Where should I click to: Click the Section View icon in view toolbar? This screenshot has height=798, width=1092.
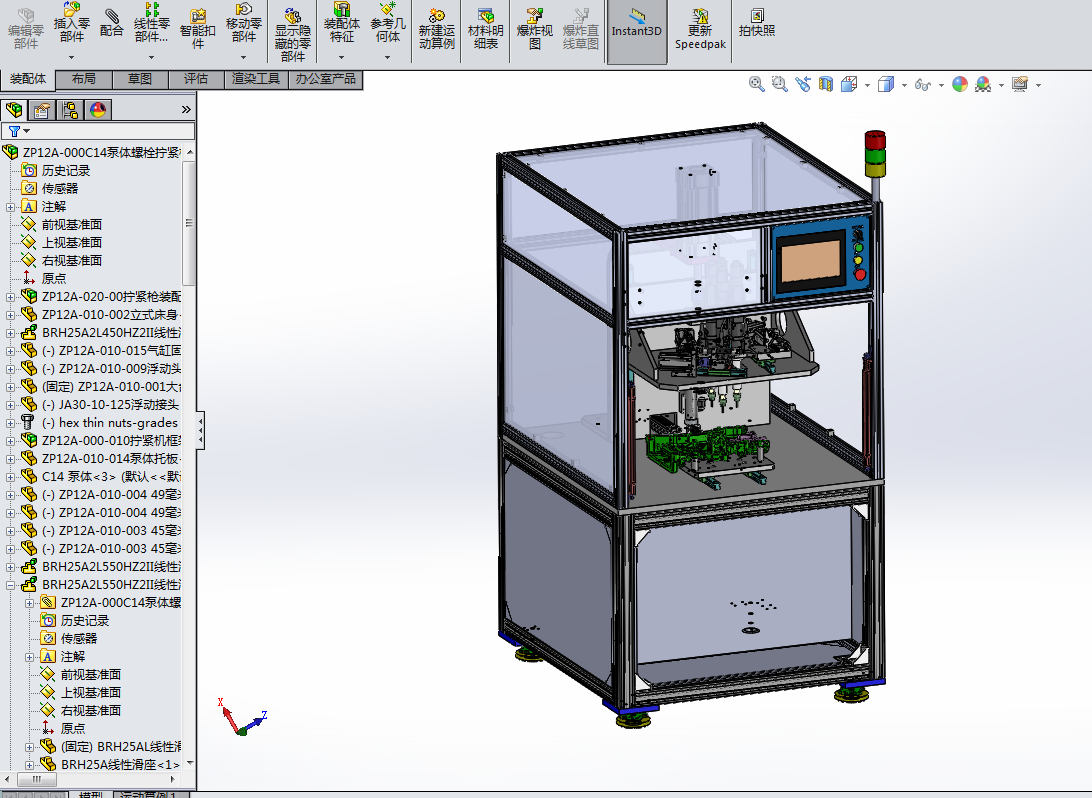point(825,85)
